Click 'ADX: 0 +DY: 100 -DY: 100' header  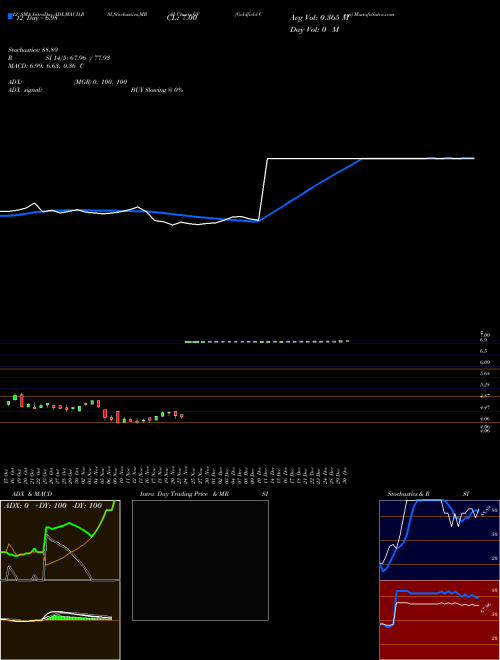point(53,506)
